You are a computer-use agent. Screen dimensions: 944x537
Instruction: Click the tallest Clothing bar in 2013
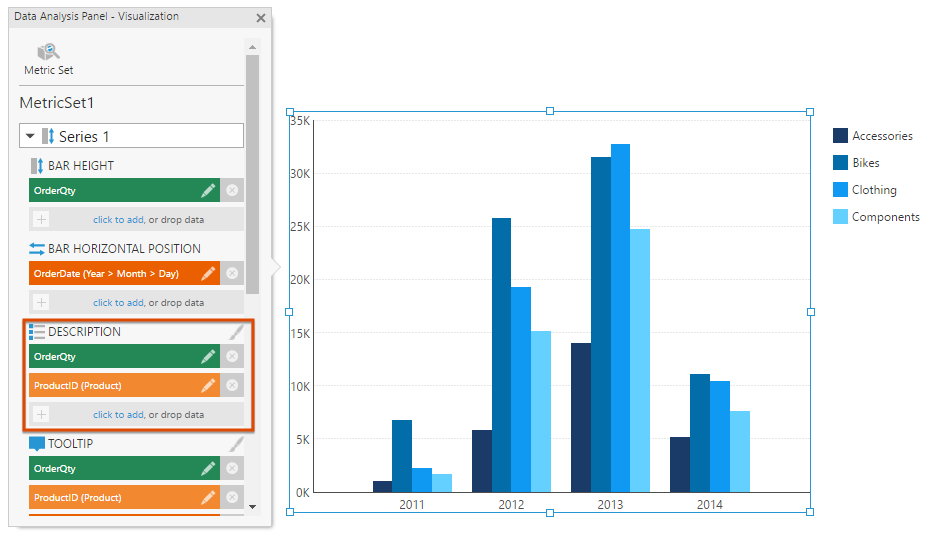pos(620,318)
